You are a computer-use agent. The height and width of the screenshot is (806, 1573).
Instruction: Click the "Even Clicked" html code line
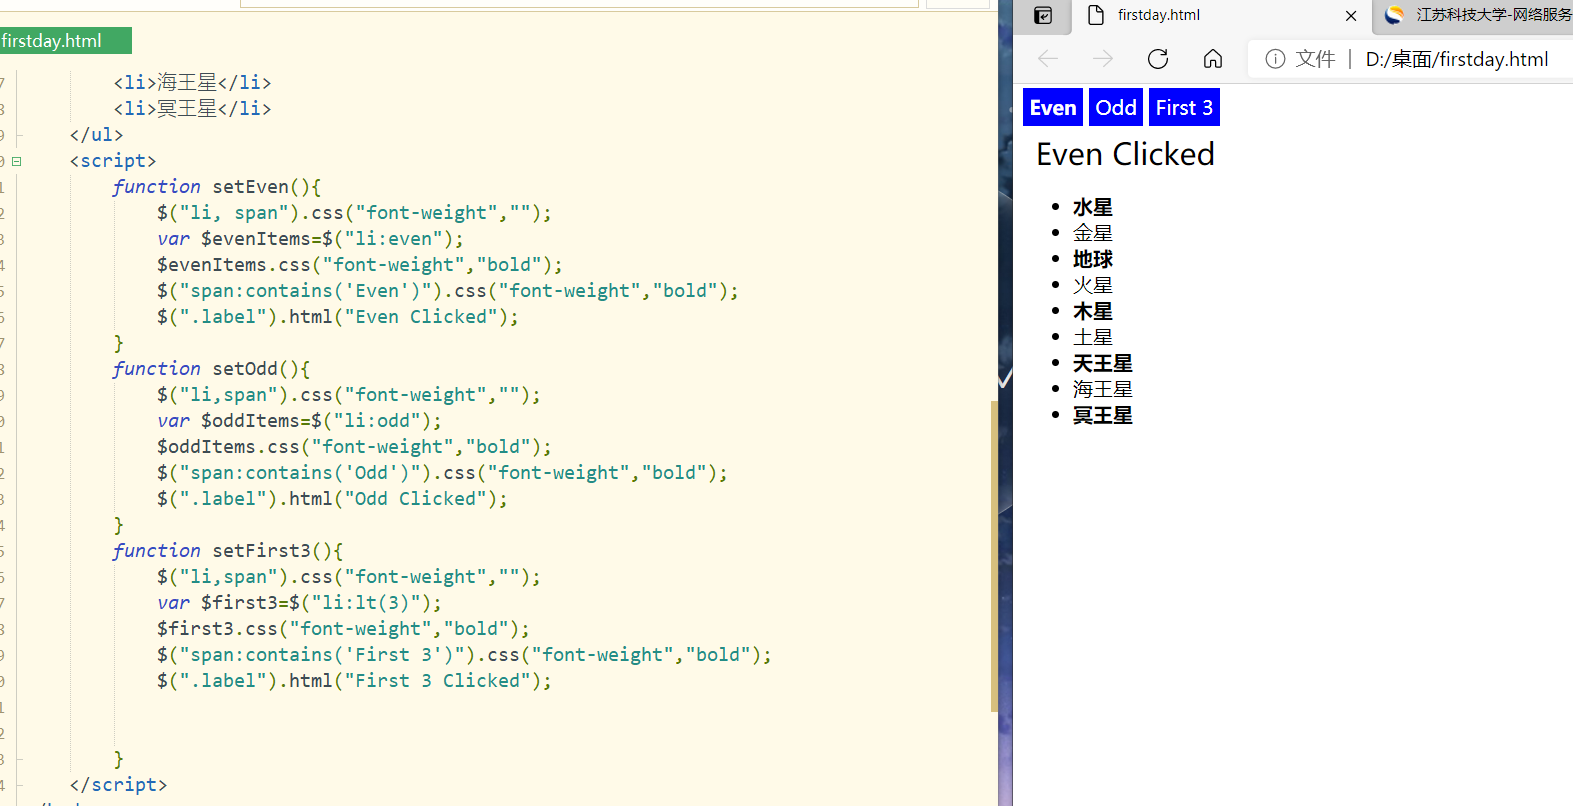[338, 317]
